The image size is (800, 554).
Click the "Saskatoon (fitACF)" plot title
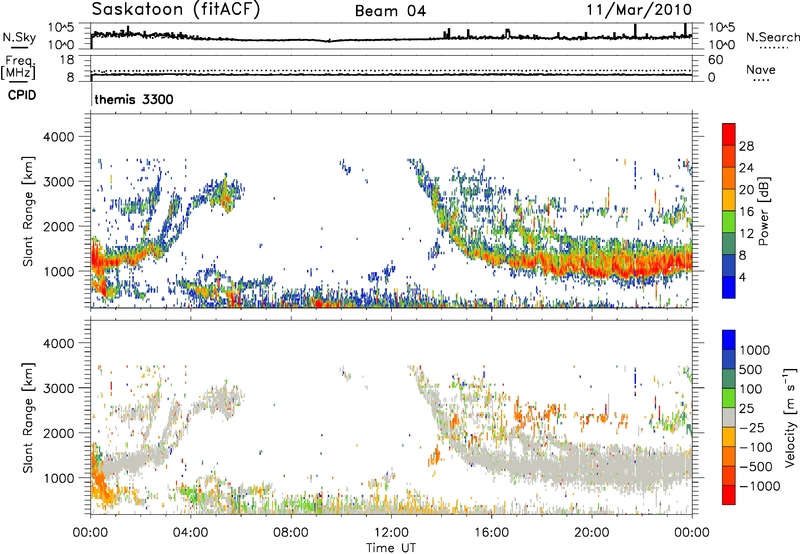pyautogui.click(x=176, y=10)
